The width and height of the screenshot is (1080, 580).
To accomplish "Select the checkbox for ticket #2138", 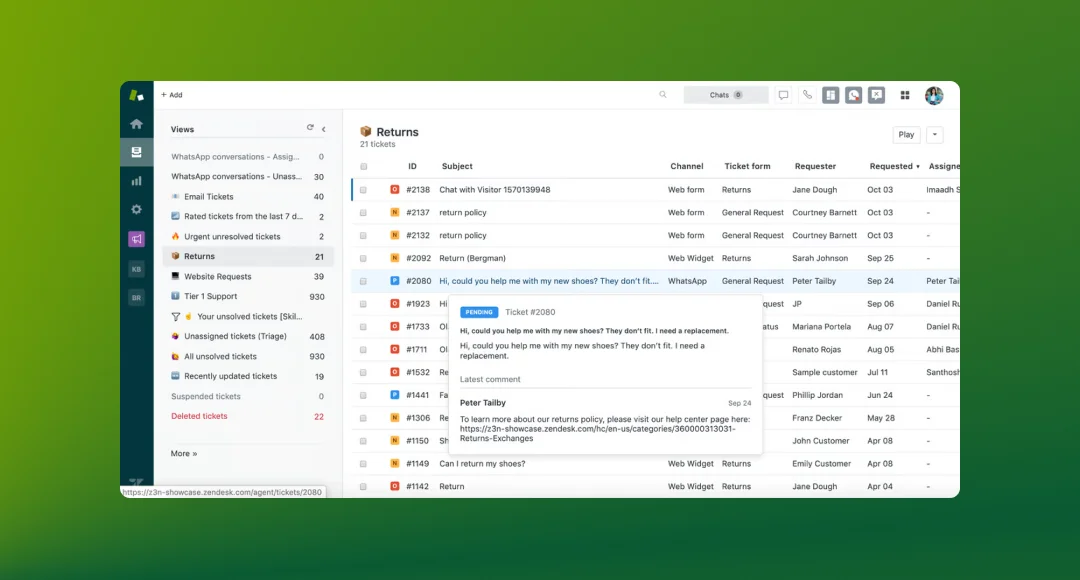I will pos(362,189).
